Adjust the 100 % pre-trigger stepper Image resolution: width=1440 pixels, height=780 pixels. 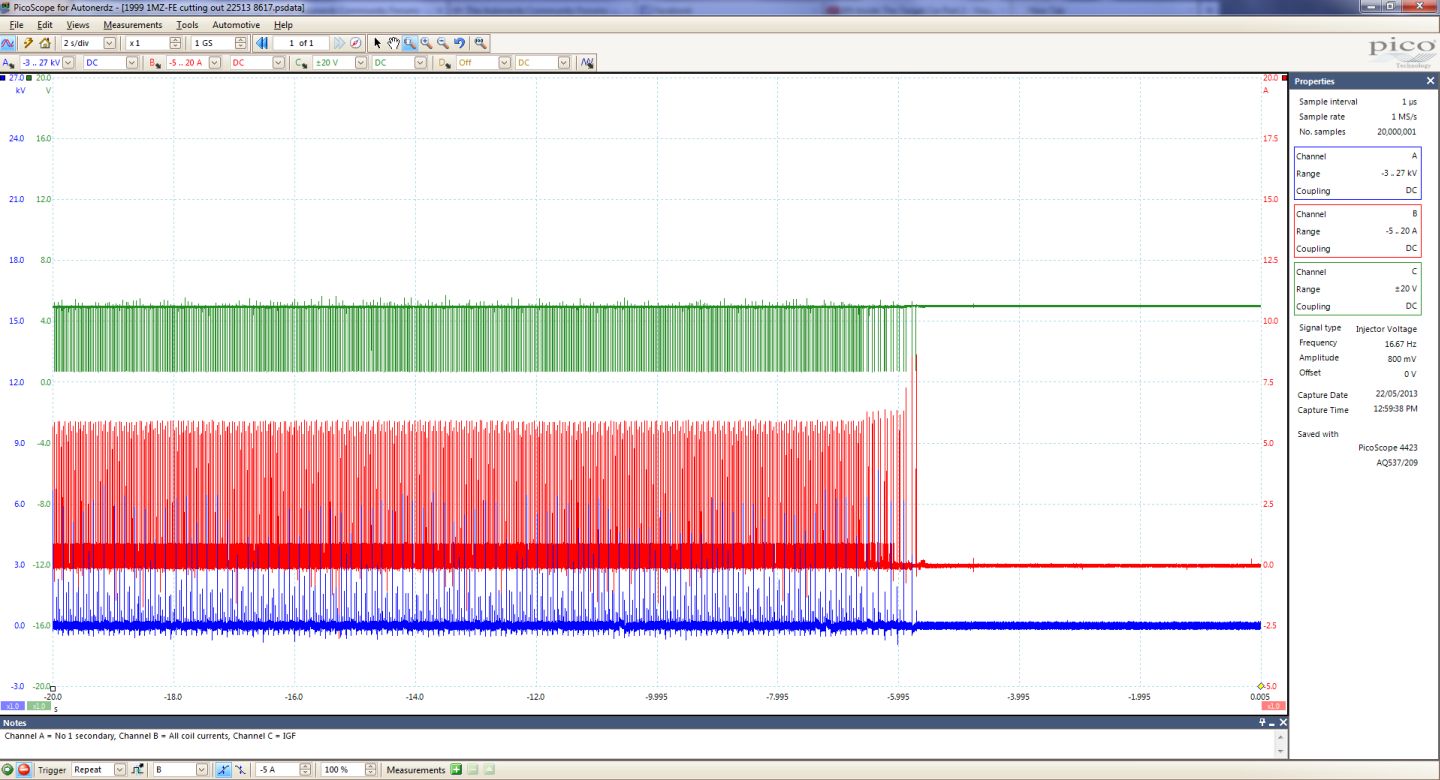point(370,770)
